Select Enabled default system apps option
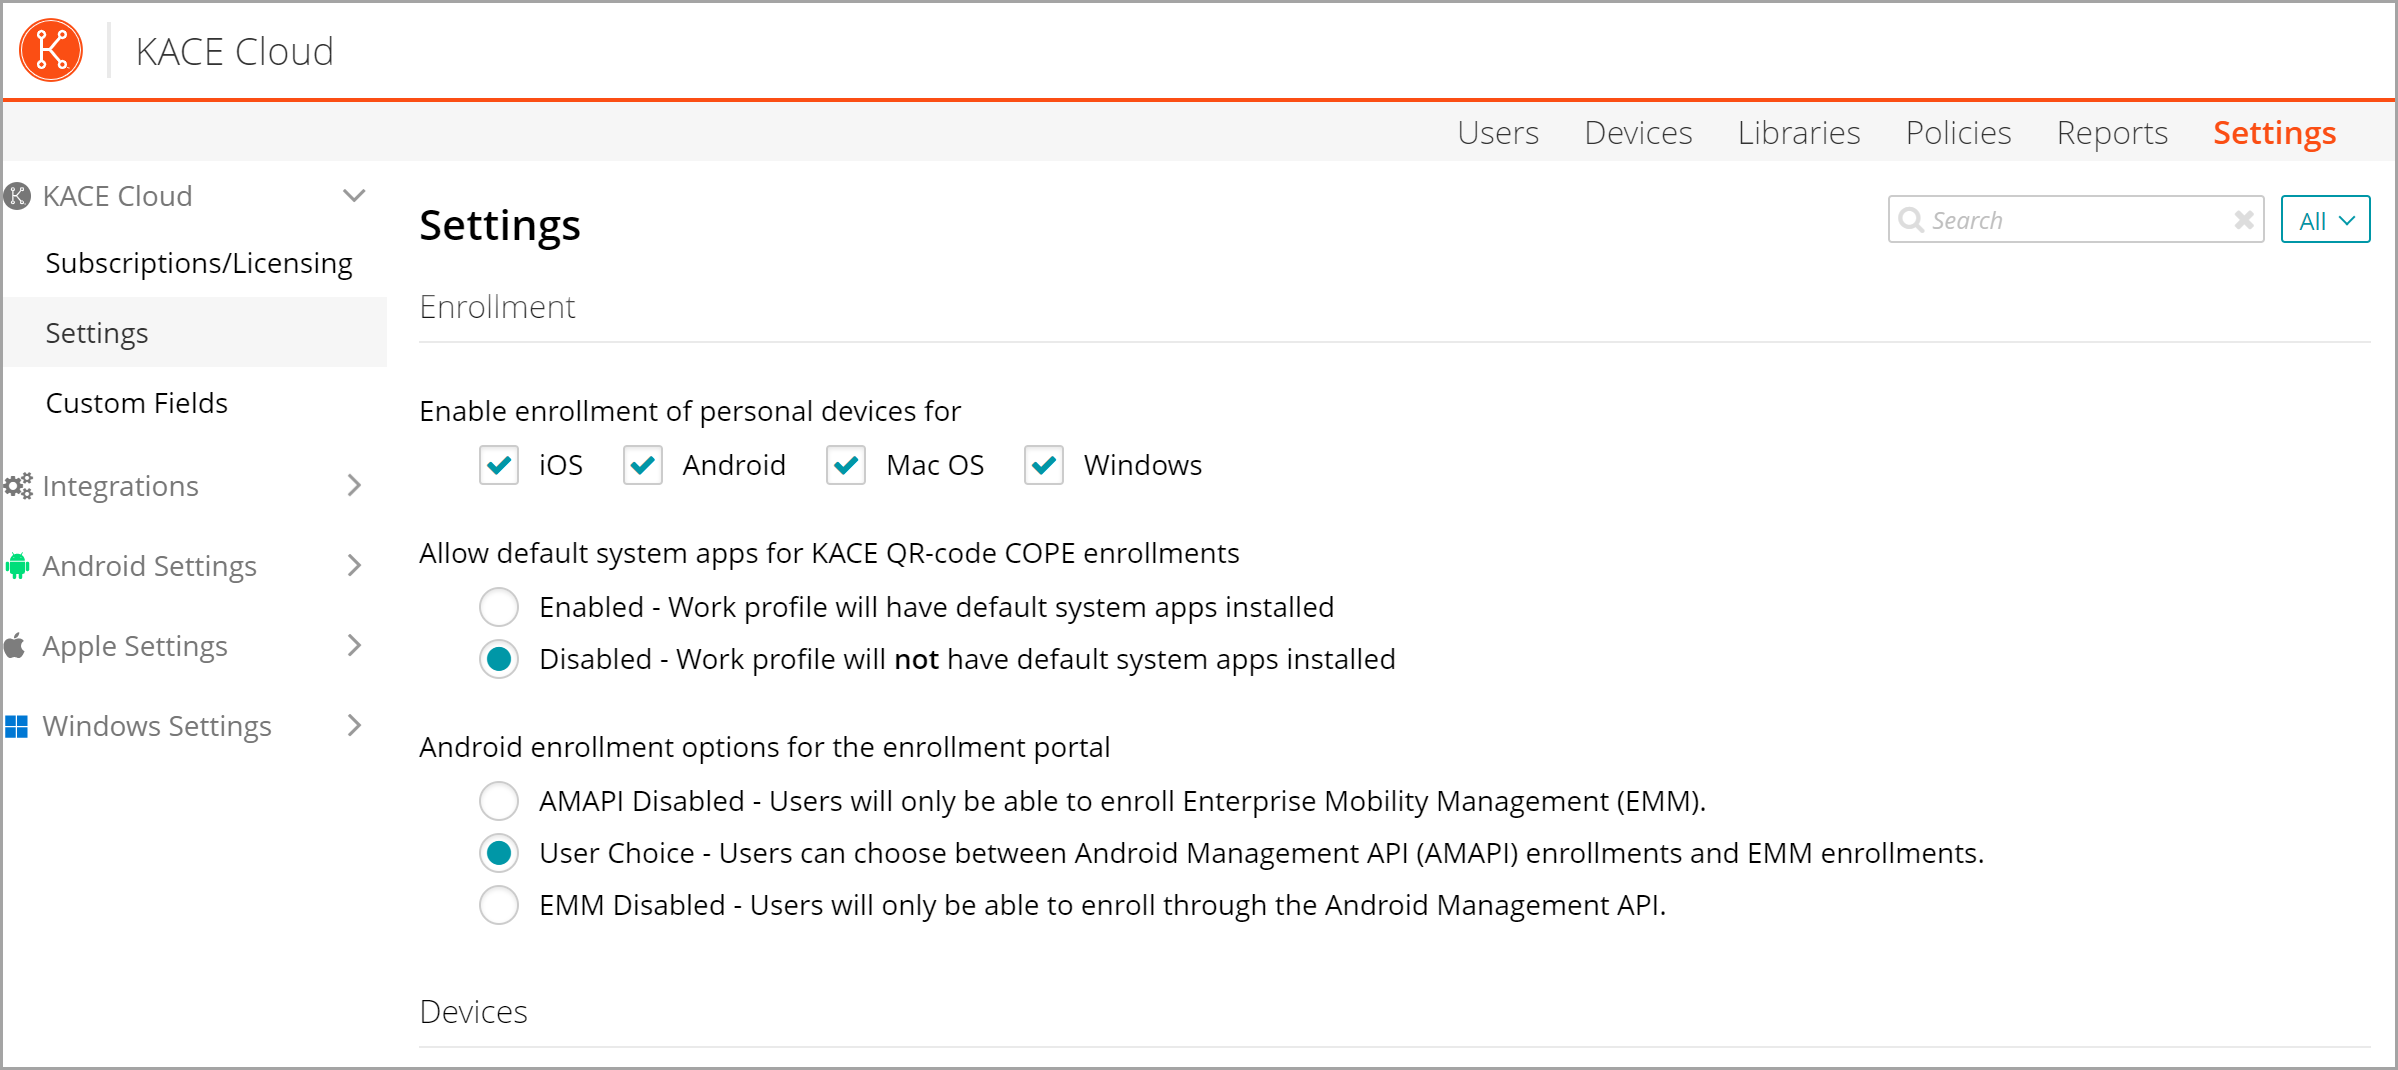The height and width of the screenshot is (1070, 2398). pos(498,607)
